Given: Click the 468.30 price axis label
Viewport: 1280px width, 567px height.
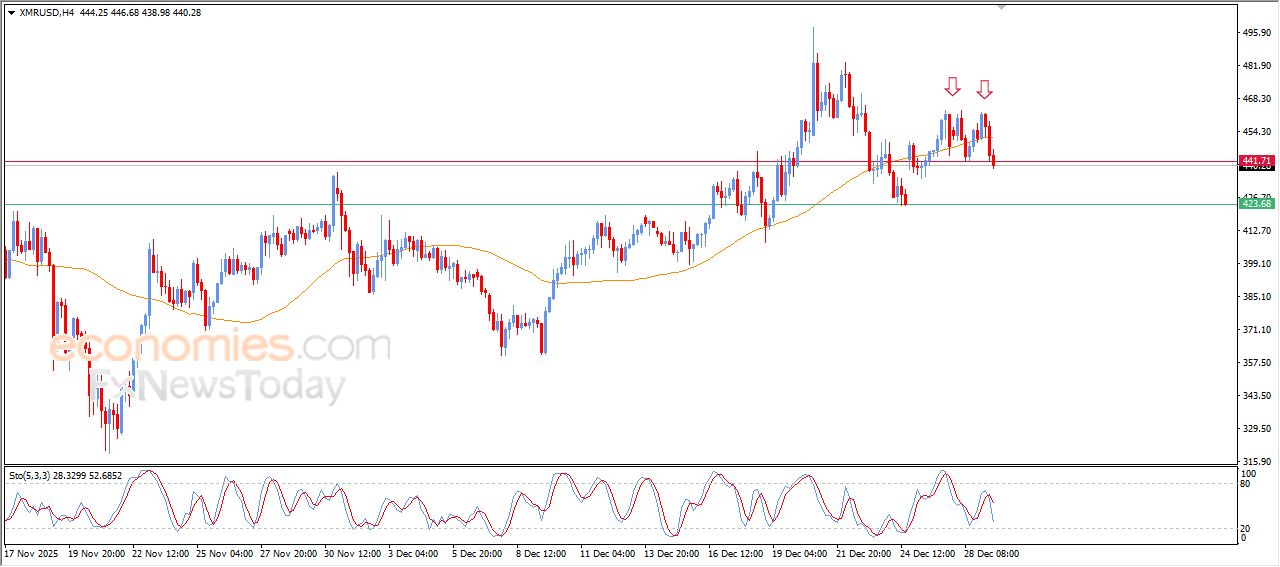Looking at the screenshot, I should pos(1256,99).
